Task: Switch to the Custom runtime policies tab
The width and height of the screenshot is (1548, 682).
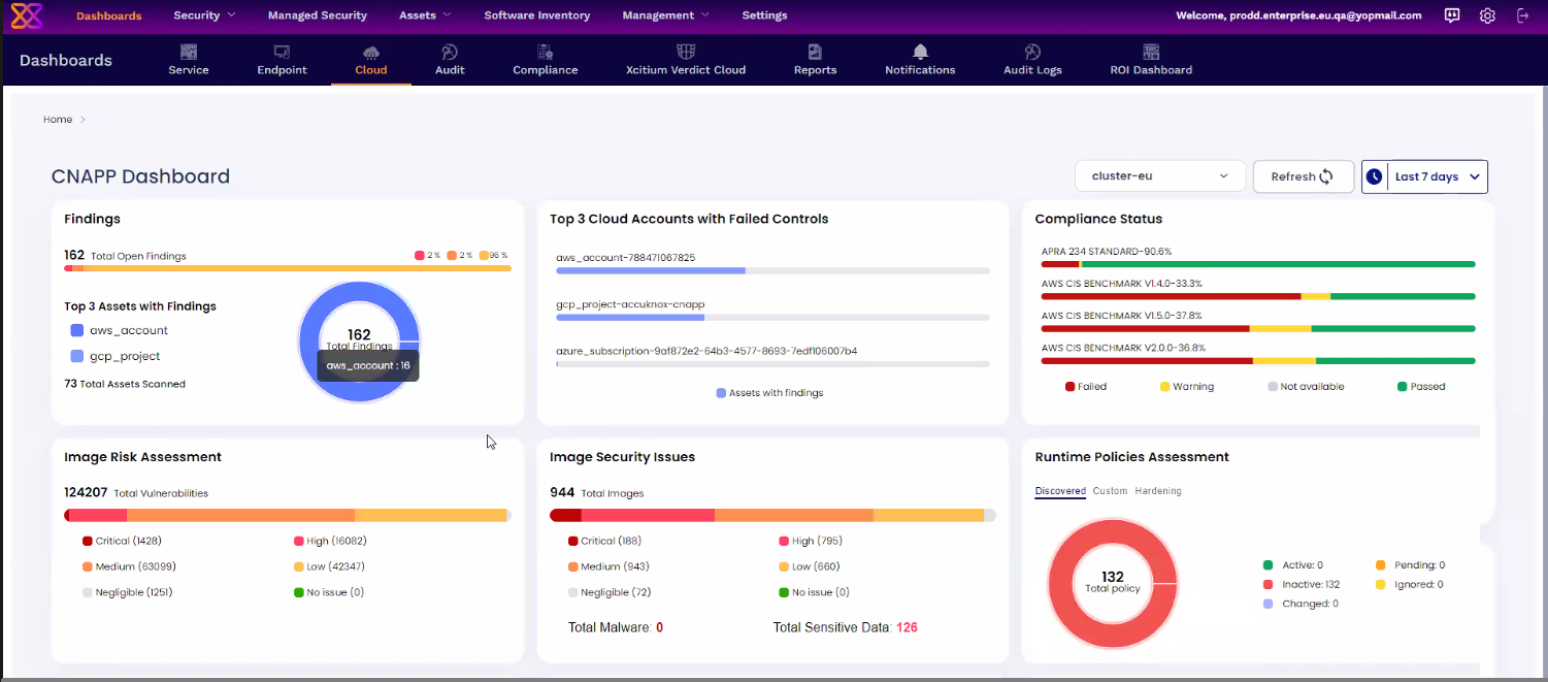Action: 1110,491
